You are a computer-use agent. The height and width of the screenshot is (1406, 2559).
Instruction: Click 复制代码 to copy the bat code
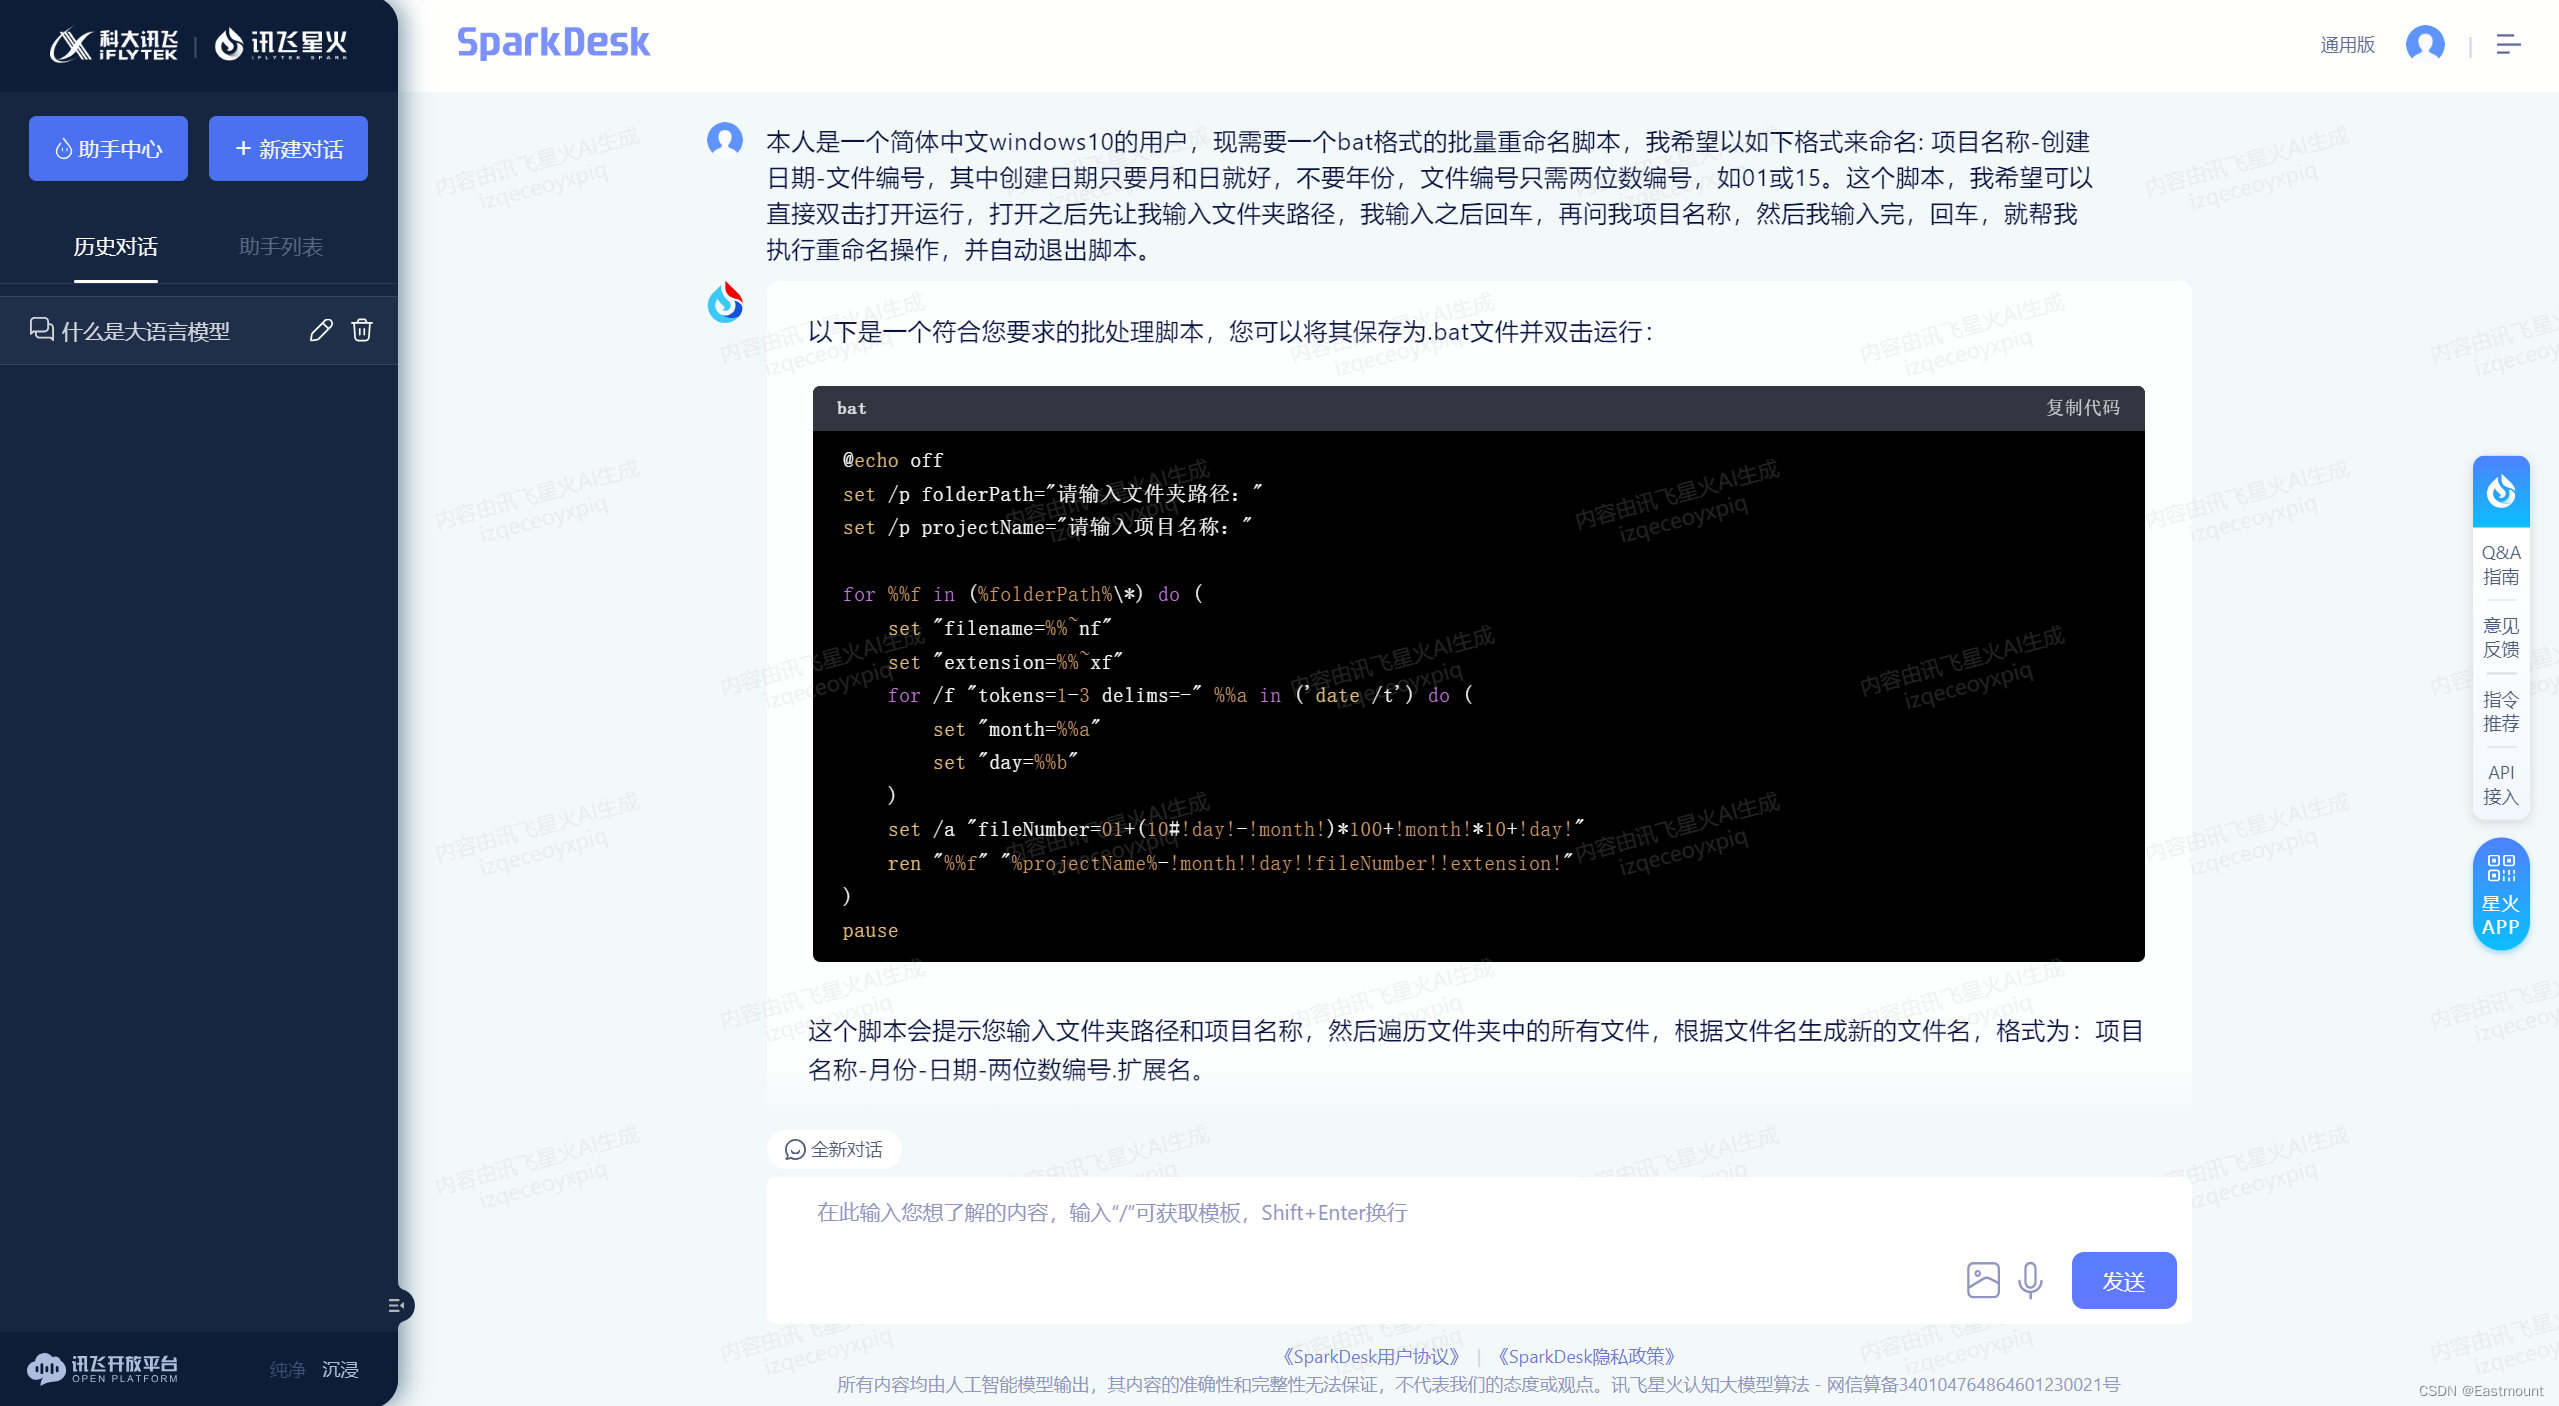(2082, 408)
